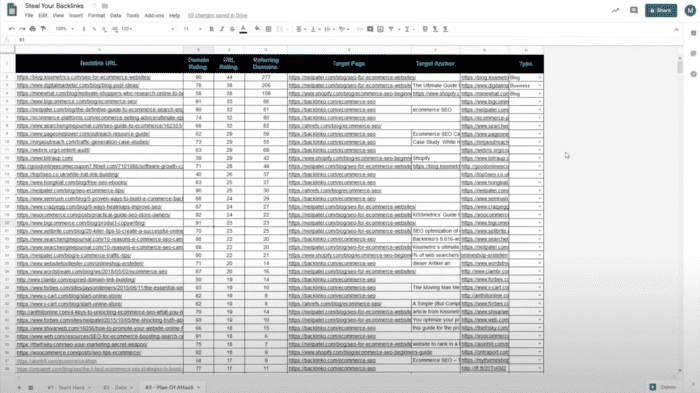
Task: Format as percent icon
Action: click(94, 29)
